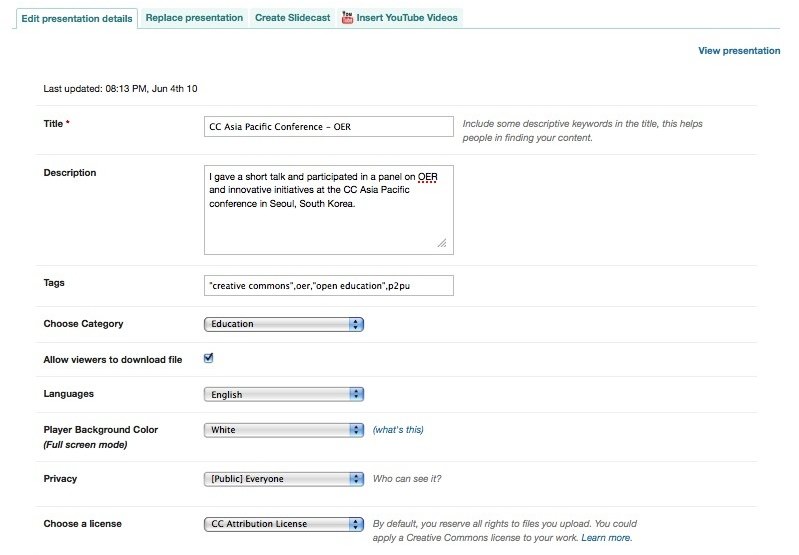Click the YouTube icon in the tab bar
This screenshot has height=555, width=799.
[347, 18]
